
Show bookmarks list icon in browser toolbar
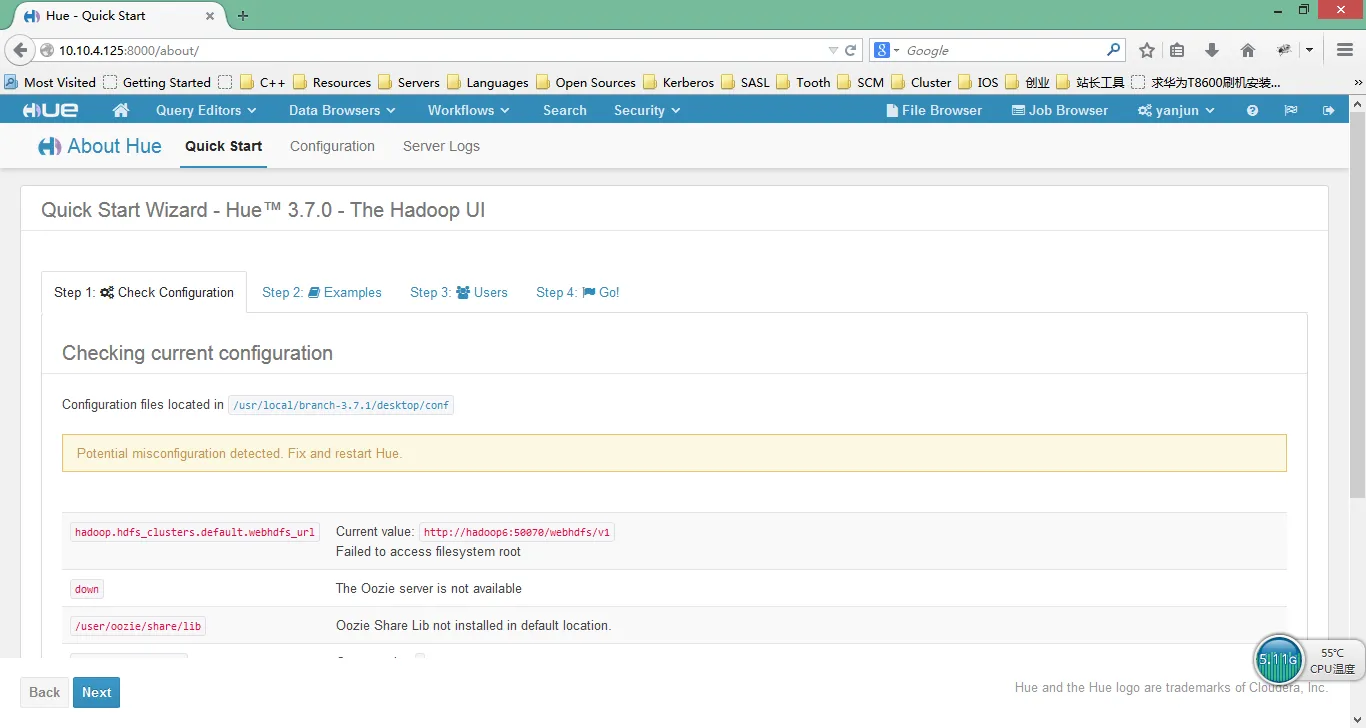pyautogui.click(x=1177, y=50)
